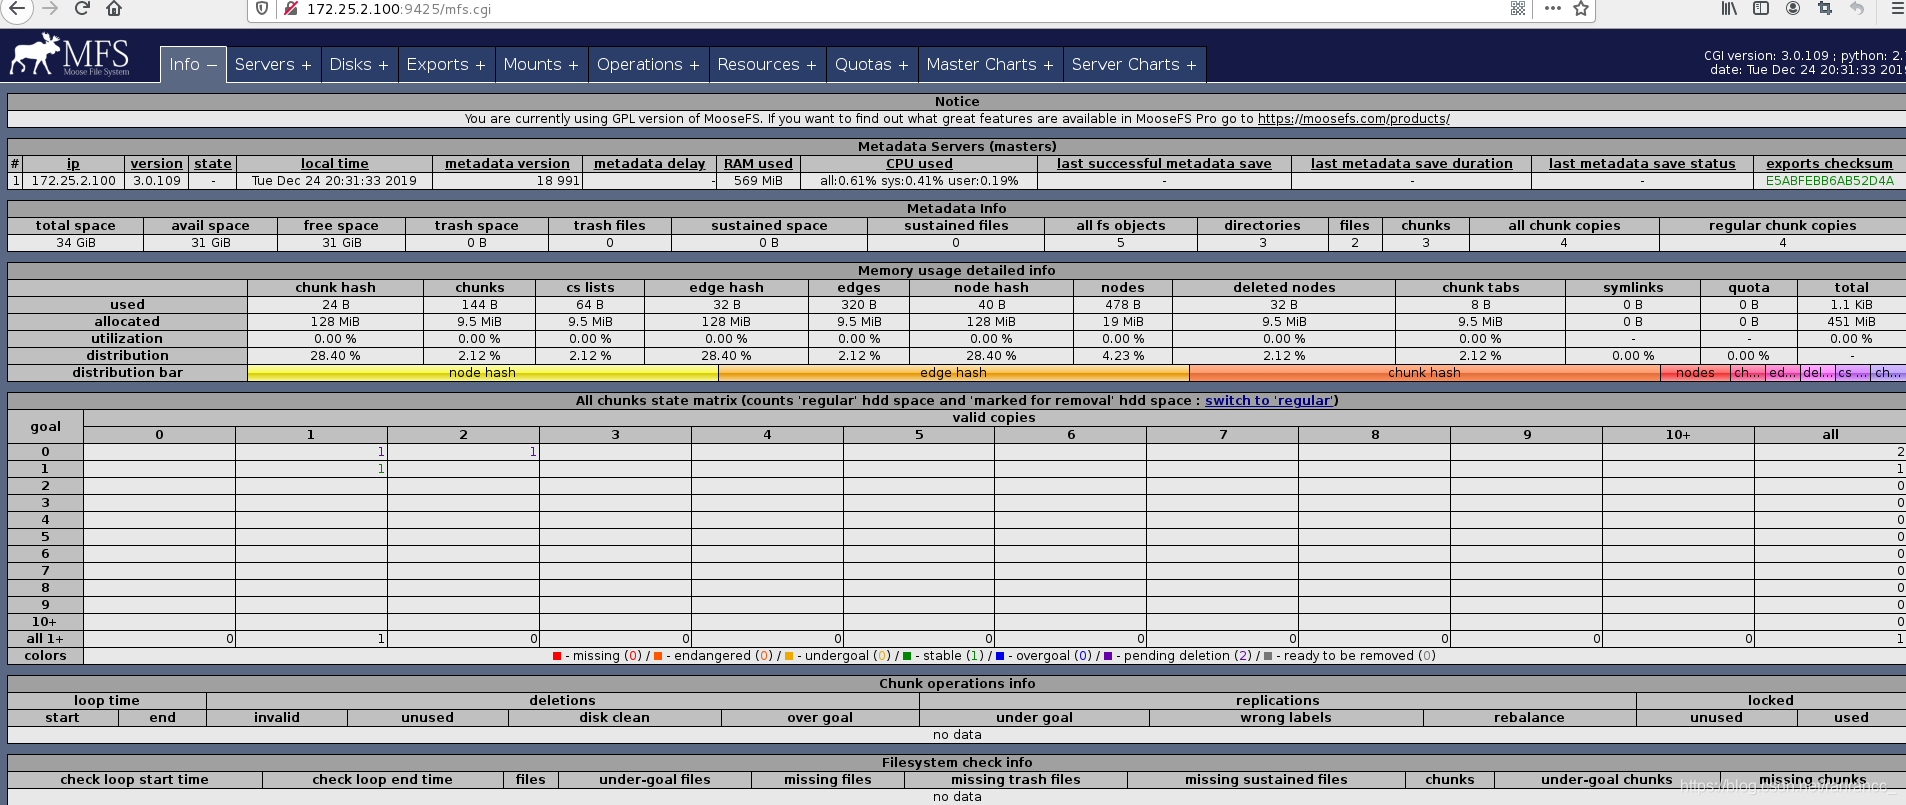
Task: Select master IP cell 172.25.2.100
Action: pos(73,181)
